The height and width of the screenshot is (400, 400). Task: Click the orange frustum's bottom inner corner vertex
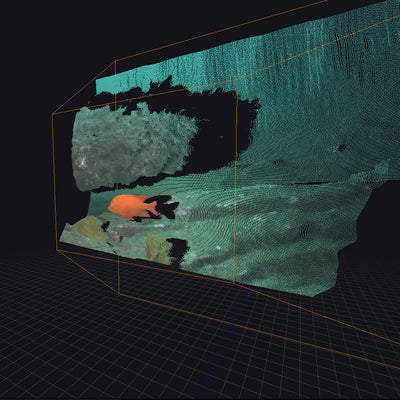(x=119, y=294)
